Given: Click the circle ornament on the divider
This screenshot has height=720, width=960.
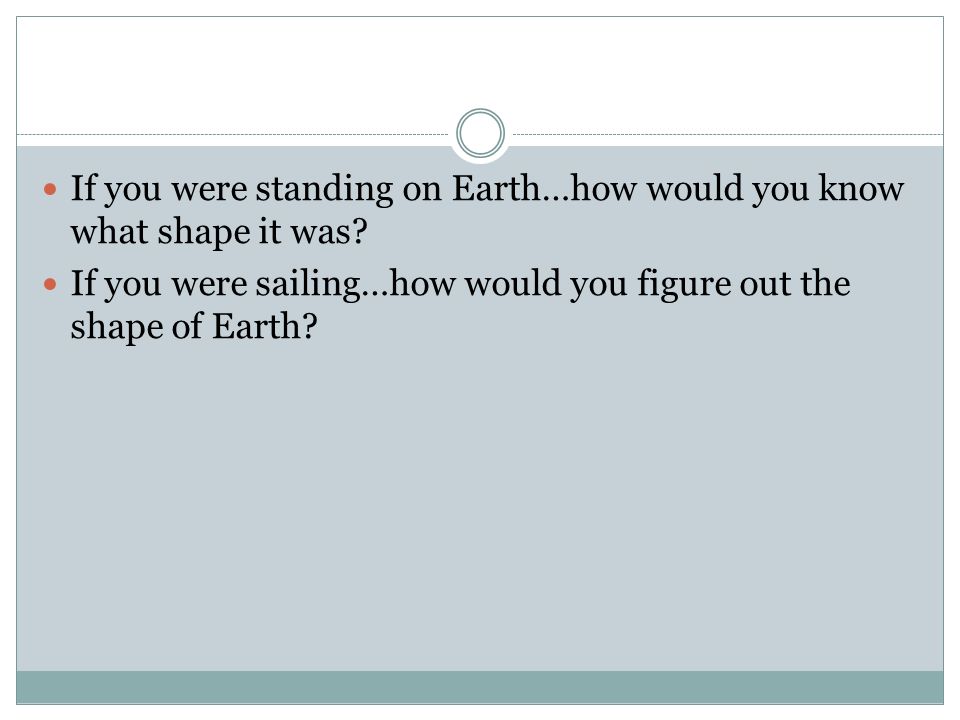Looking at the screenshot, I should click(x=480, y=133).
